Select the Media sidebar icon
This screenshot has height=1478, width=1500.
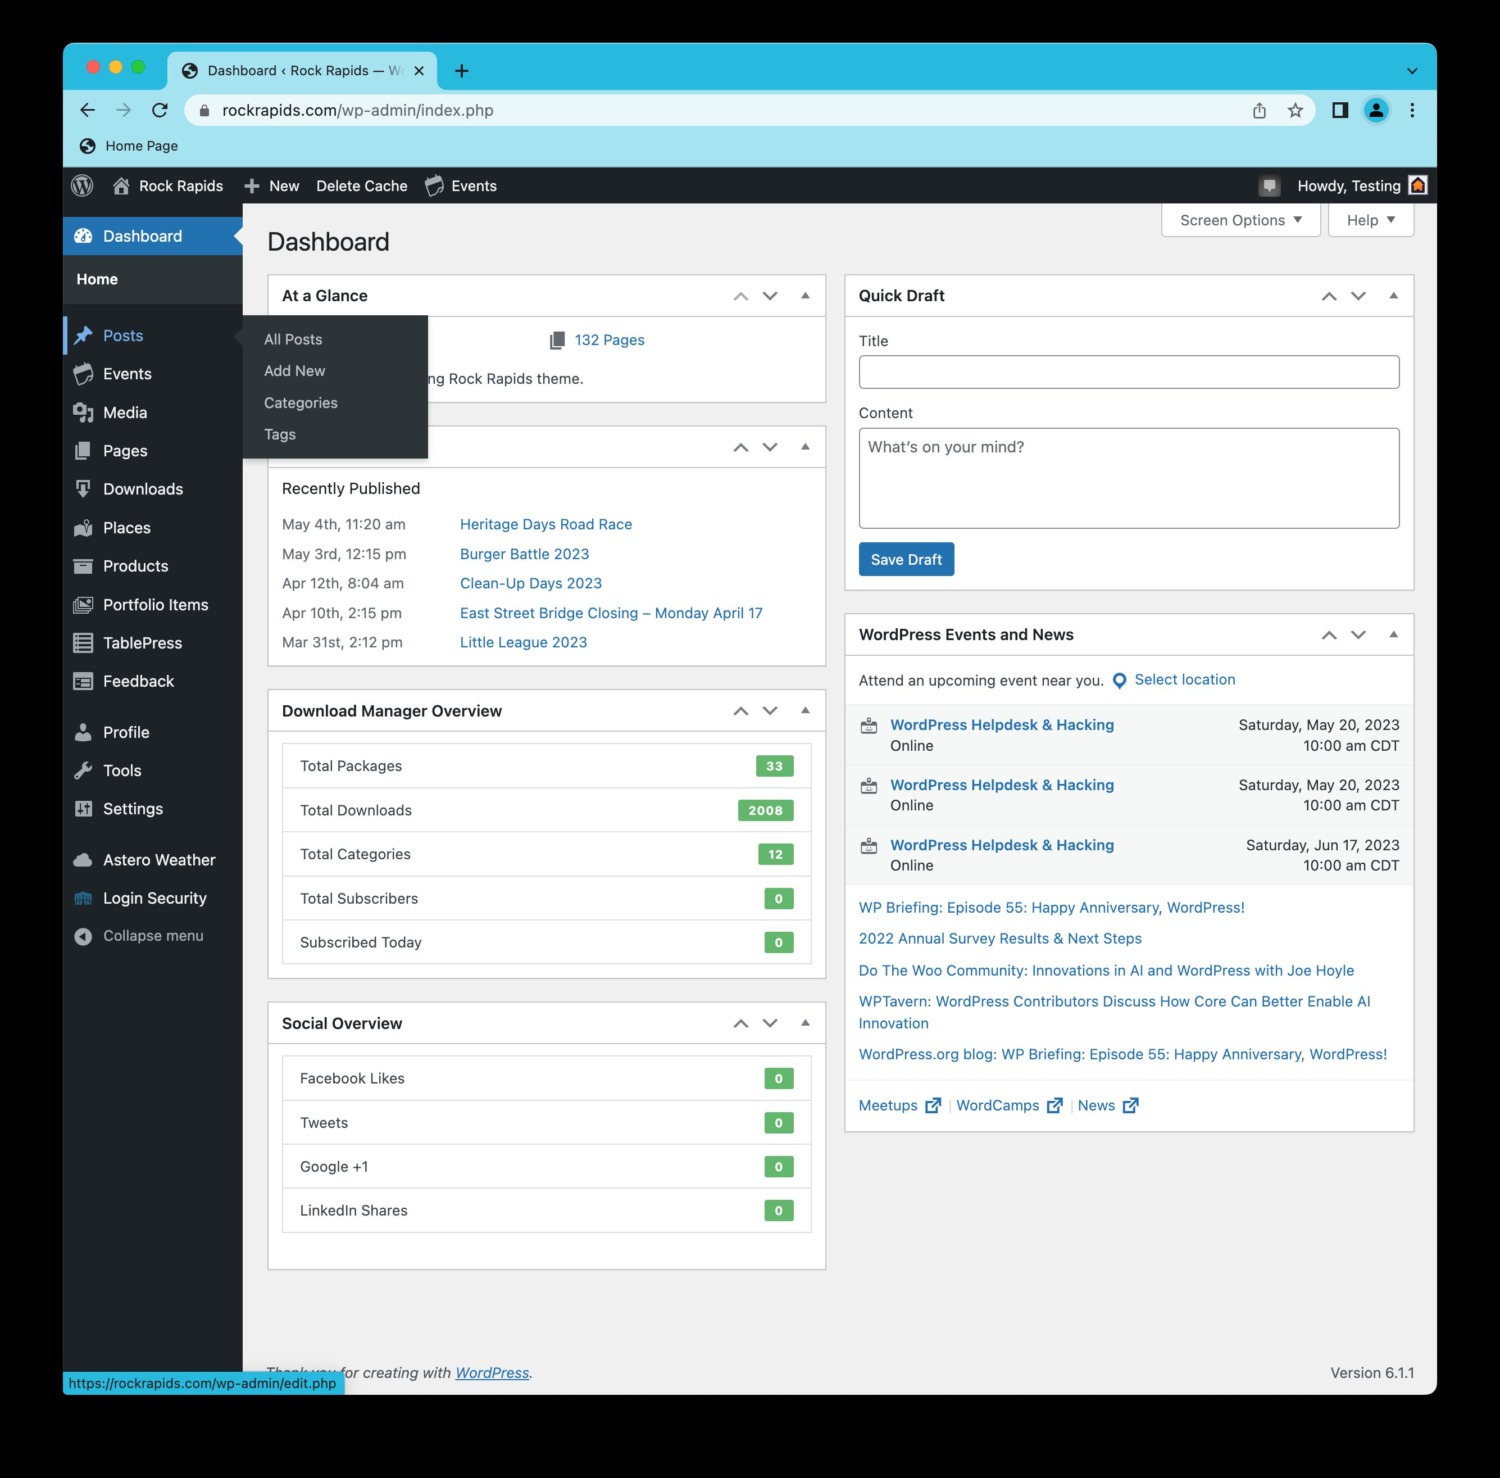84,412
